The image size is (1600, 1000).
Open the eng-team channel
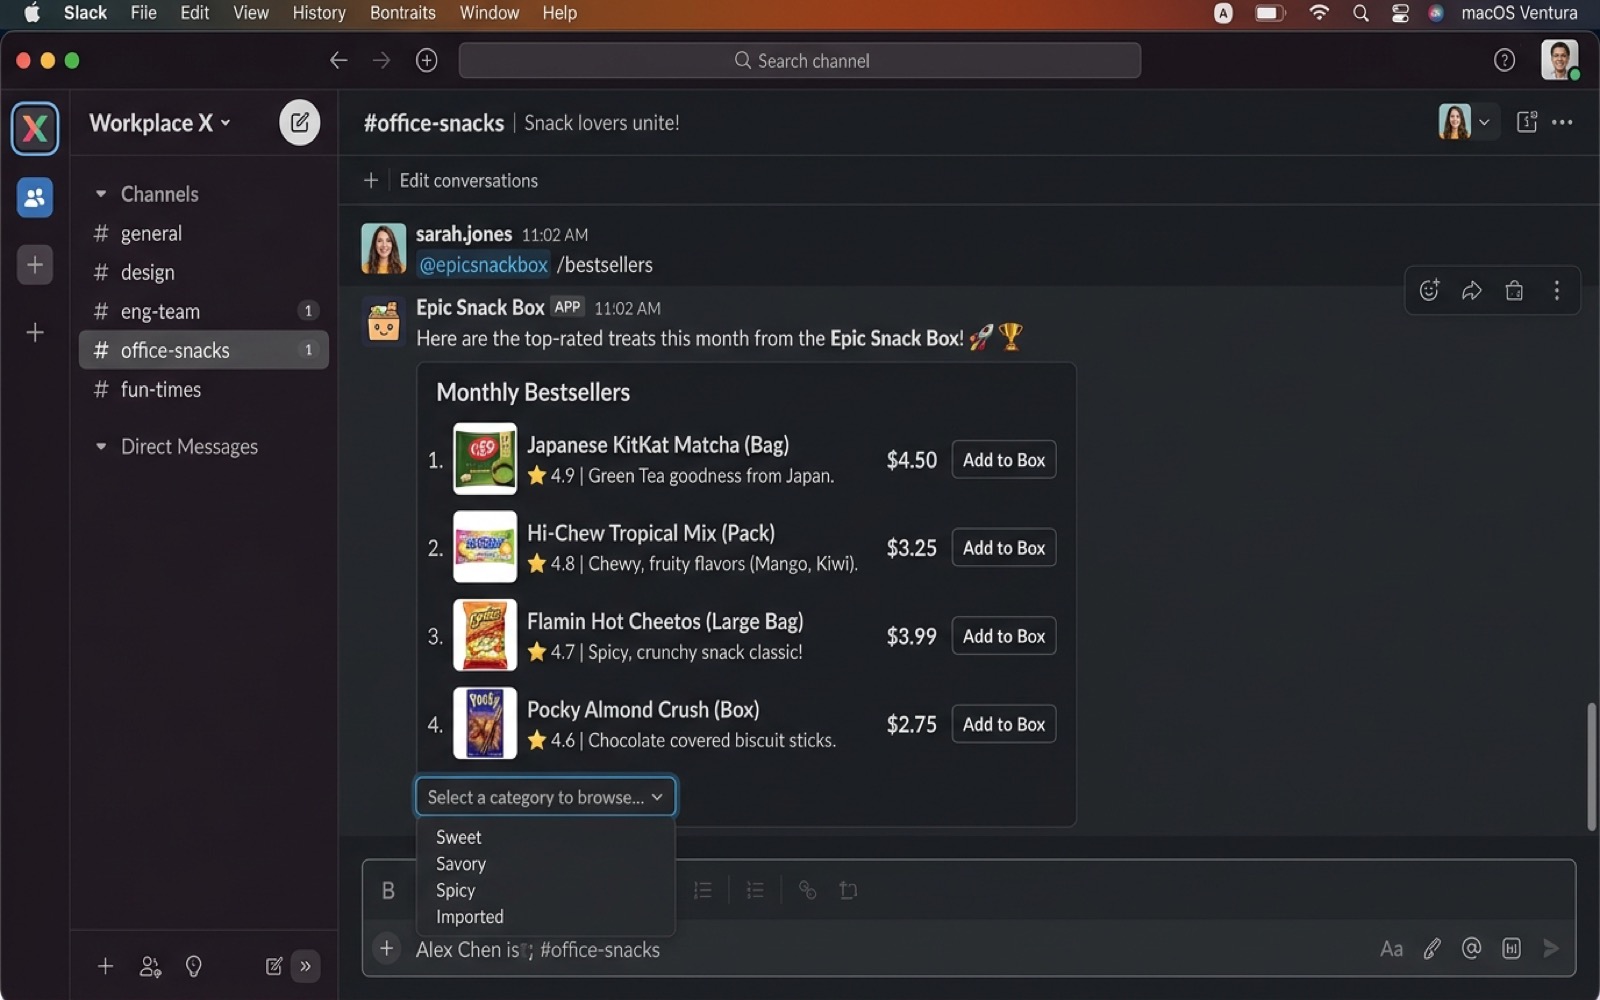204,312
